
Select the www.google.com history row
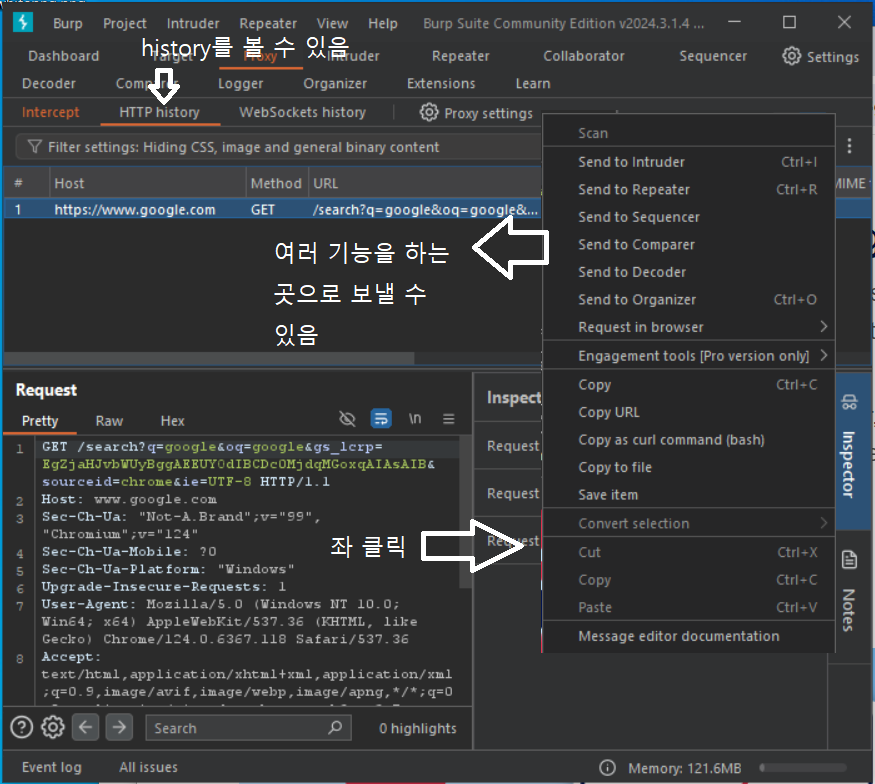pyautogui.click(x=272, y=209)
